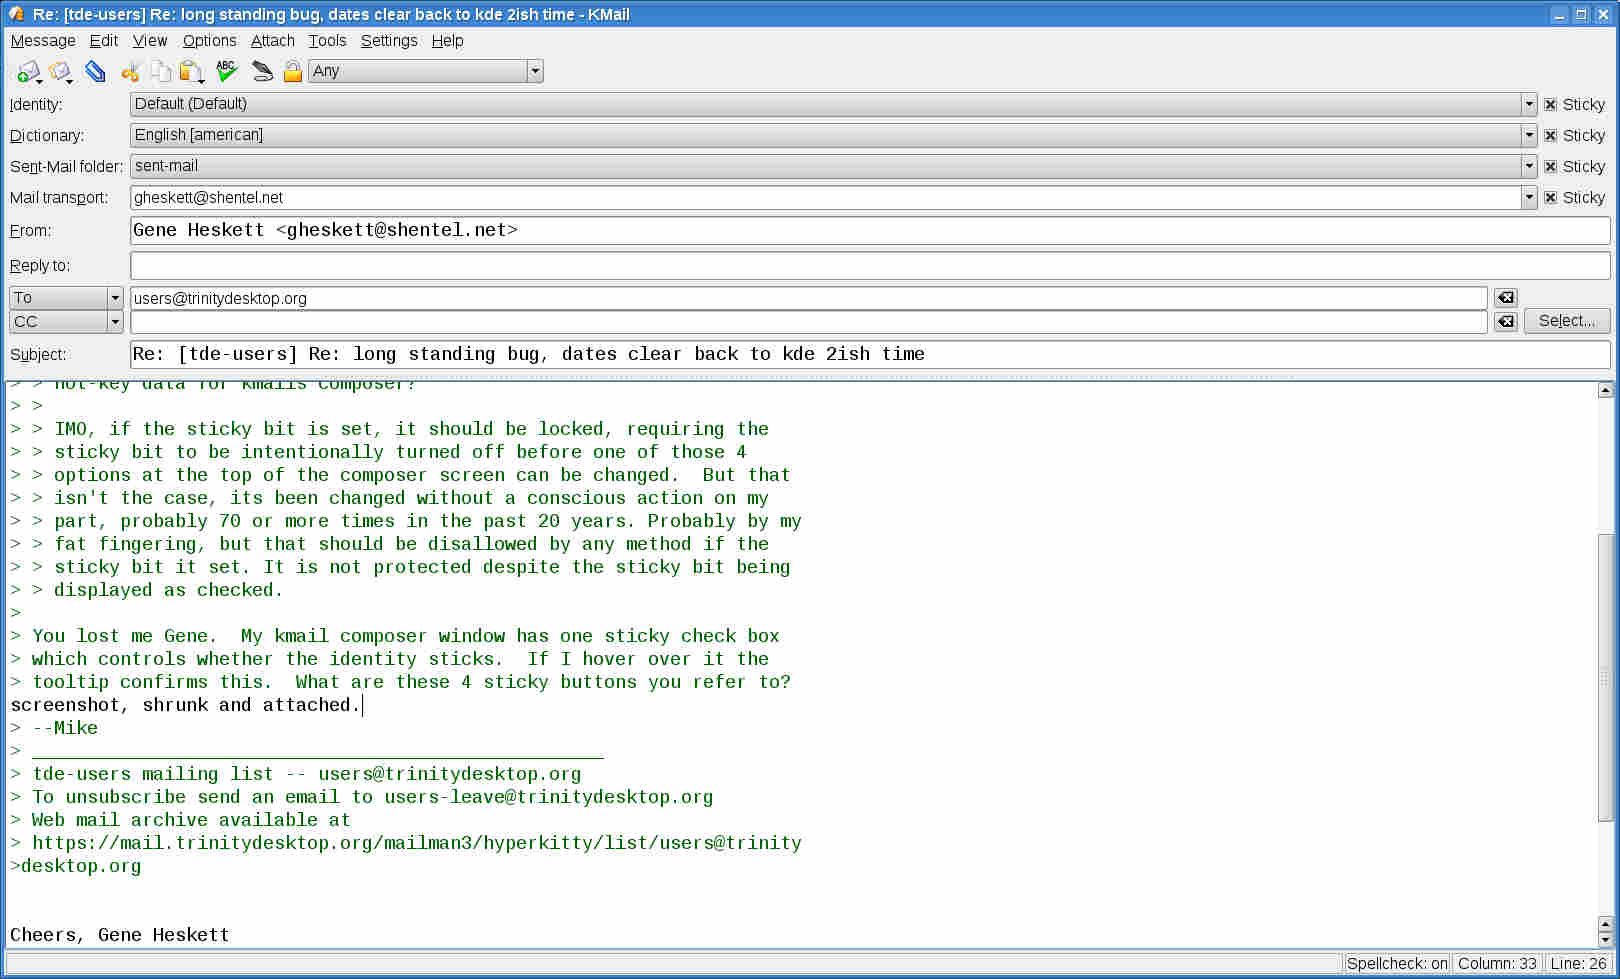Click quoted line 'displayed as checked.'
Viewport: 1620px width, 979px height.
(147, 590)
